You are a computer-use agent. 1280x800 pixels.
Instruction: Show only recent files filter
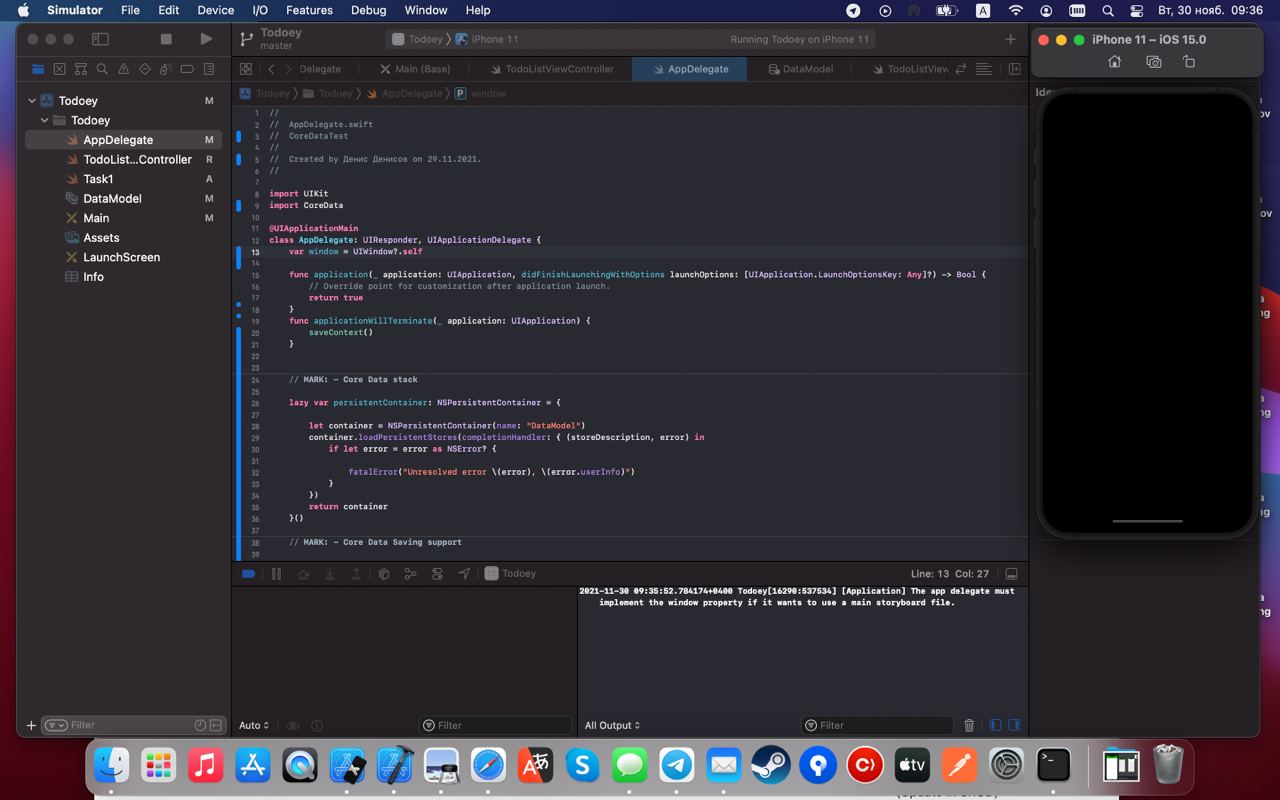click(200, 725)
